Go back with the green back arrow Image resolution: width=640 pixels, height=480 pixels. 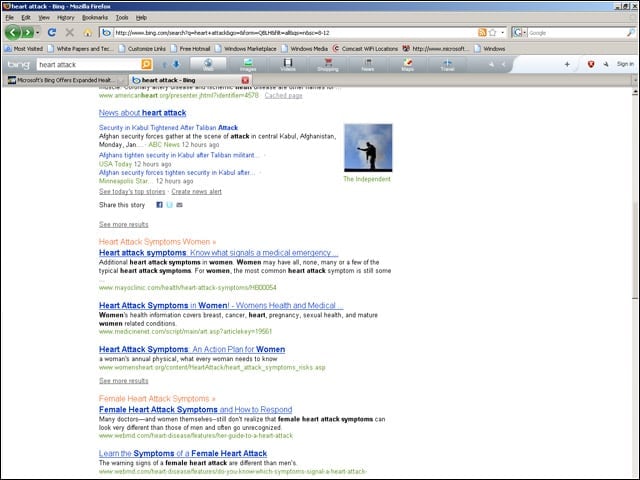[13, 32]
